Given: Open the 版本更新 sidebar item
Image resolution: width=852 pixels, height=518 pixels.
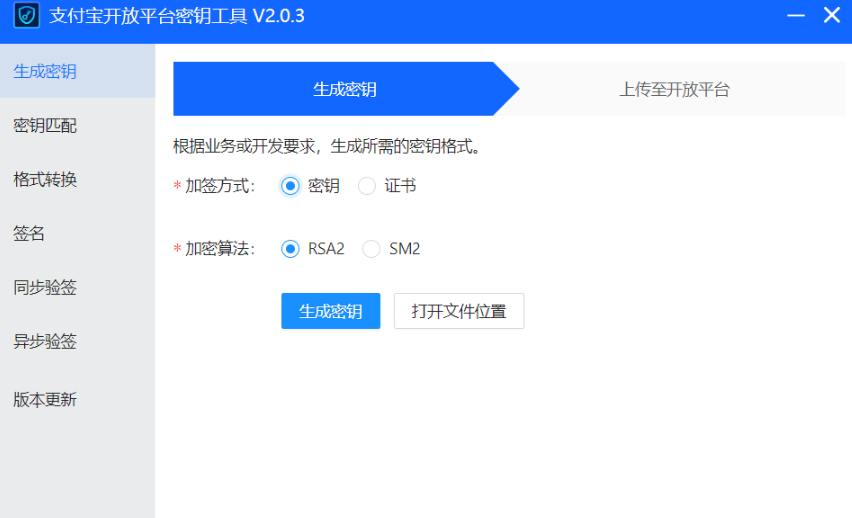Looking at the screenshot, I should pyautogui.click(x=78, y=400).
